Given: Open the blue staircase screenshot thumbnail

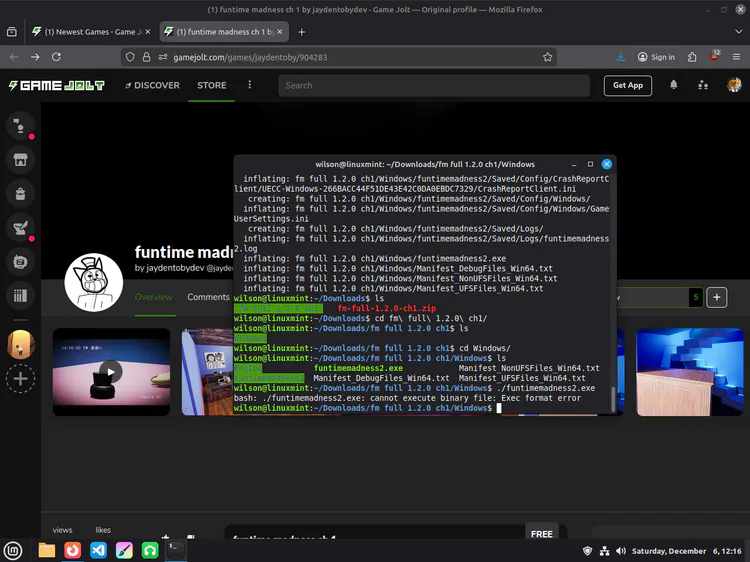Looking at the screenshot, I should (690, 372).
